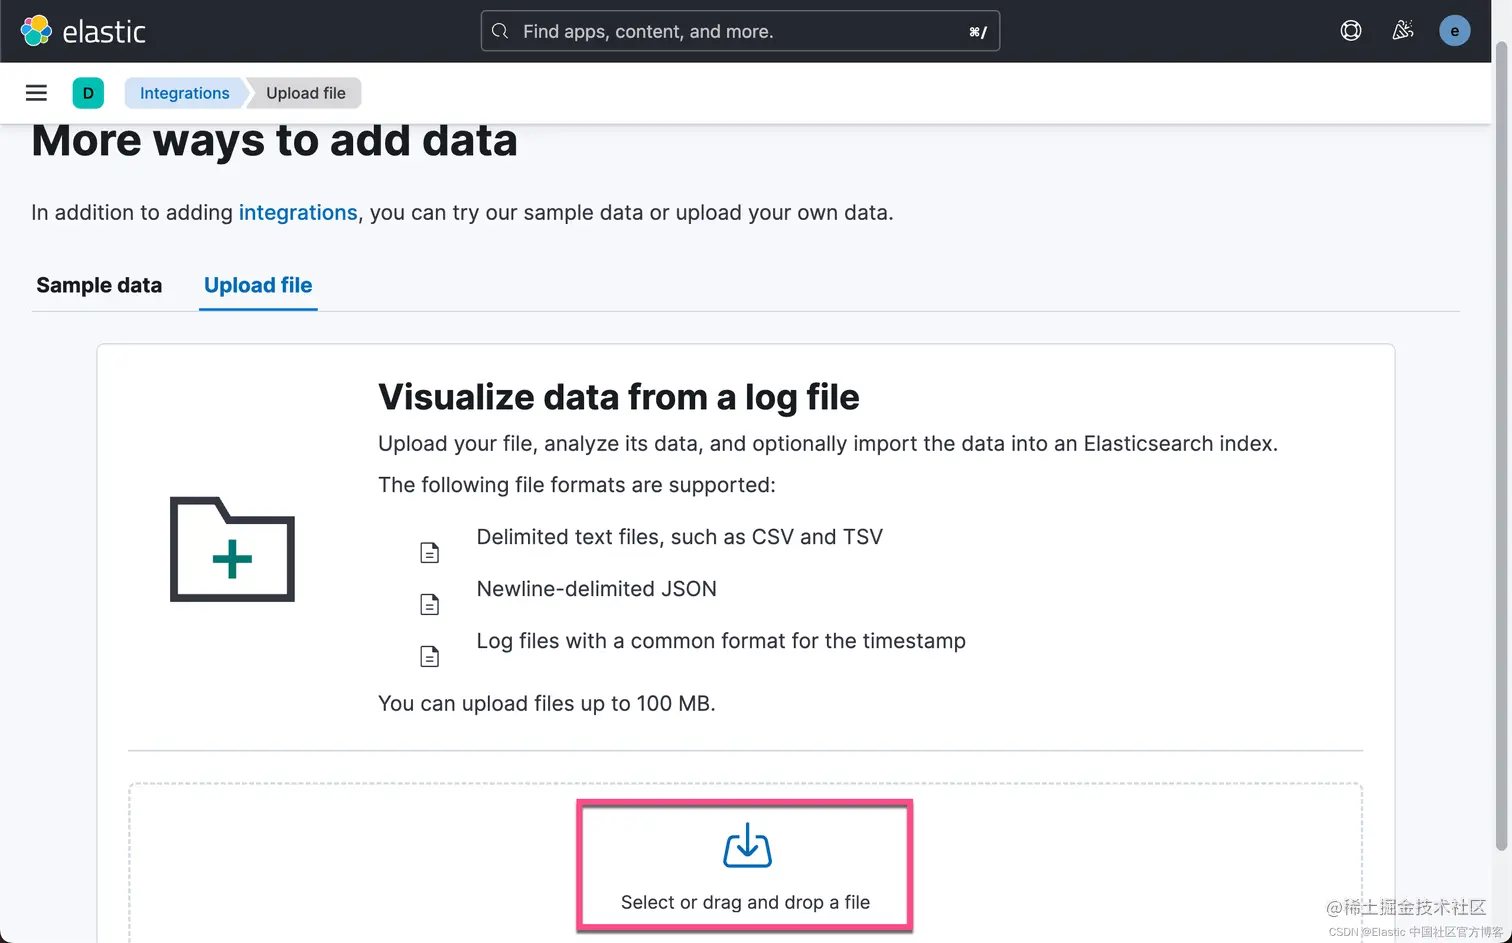
Task: Click the search magnifier icon
Action: (x=500, y=31)
